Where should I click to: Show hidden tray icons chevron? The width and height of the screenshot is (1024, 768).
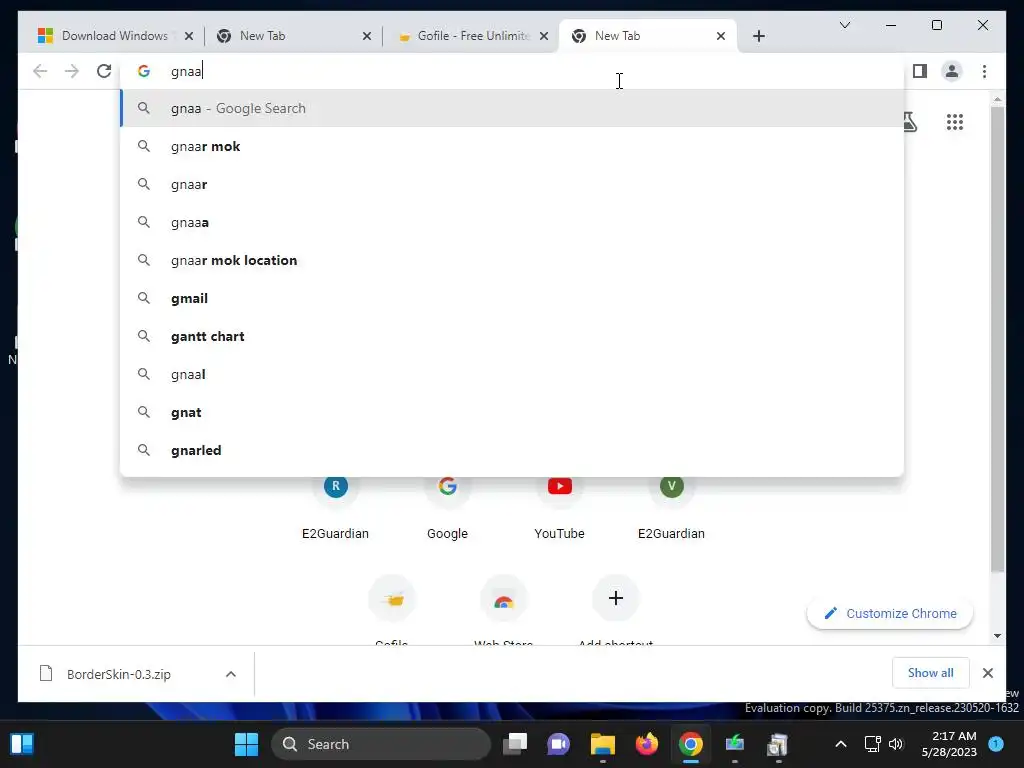coord(840,744)
